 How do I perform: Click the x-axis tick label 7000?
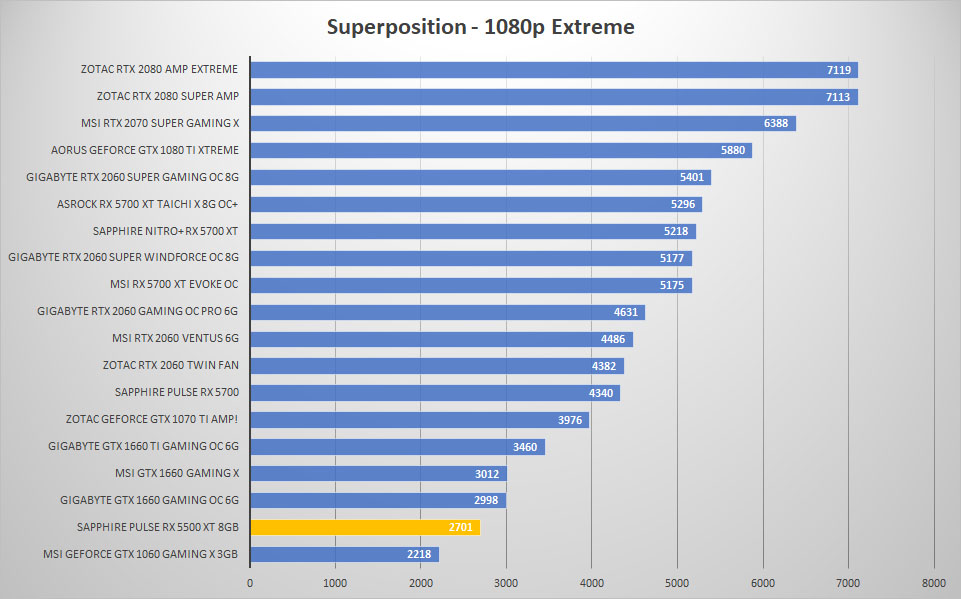(848, 583)
